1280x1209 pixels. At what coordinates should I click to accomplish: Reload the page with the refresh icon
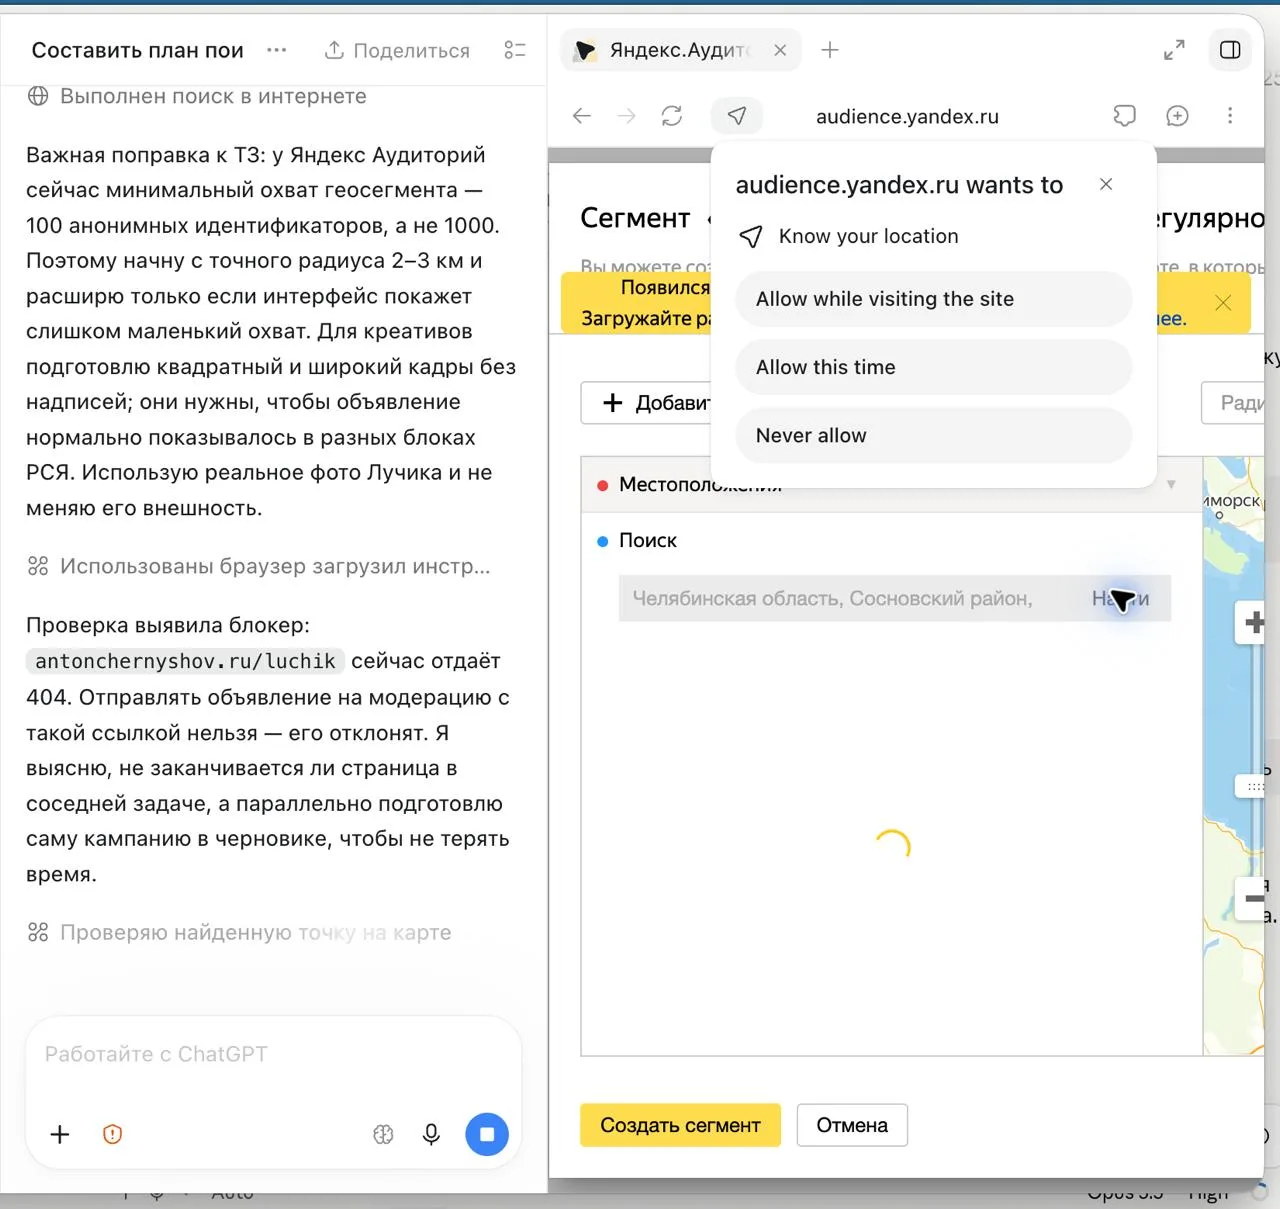tap(672, 116)
